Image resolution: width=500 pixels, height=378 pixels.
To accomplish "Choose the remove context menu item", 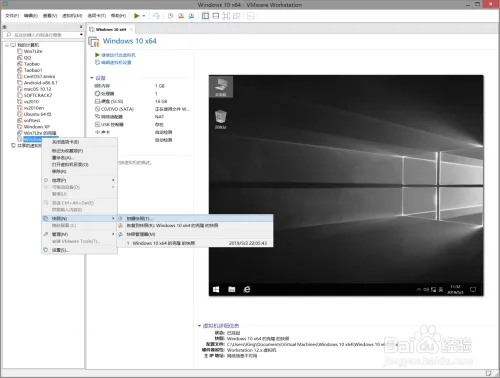I will [79, 171].
